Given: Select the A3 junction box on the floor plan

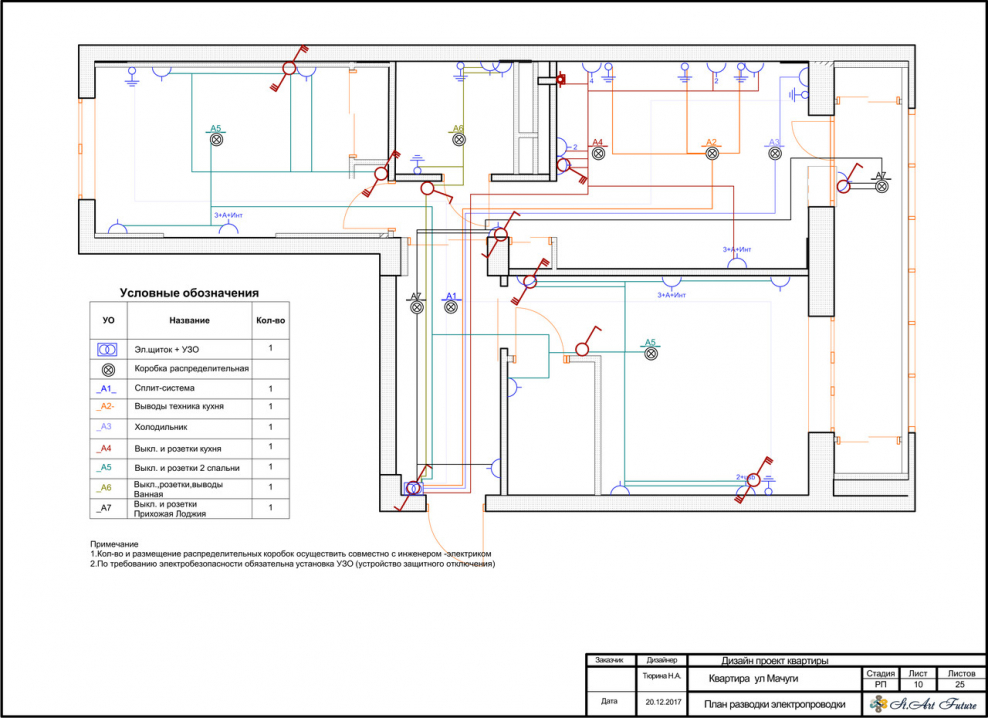Looking at the screenshot, I should (x=774, y=154).
